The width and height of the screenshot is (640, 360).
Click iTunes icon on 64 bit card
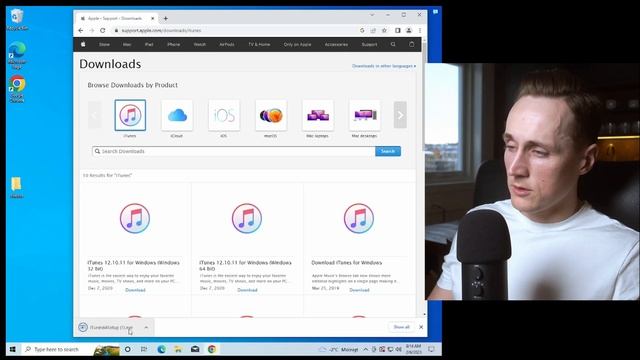[x=247, y=218]
